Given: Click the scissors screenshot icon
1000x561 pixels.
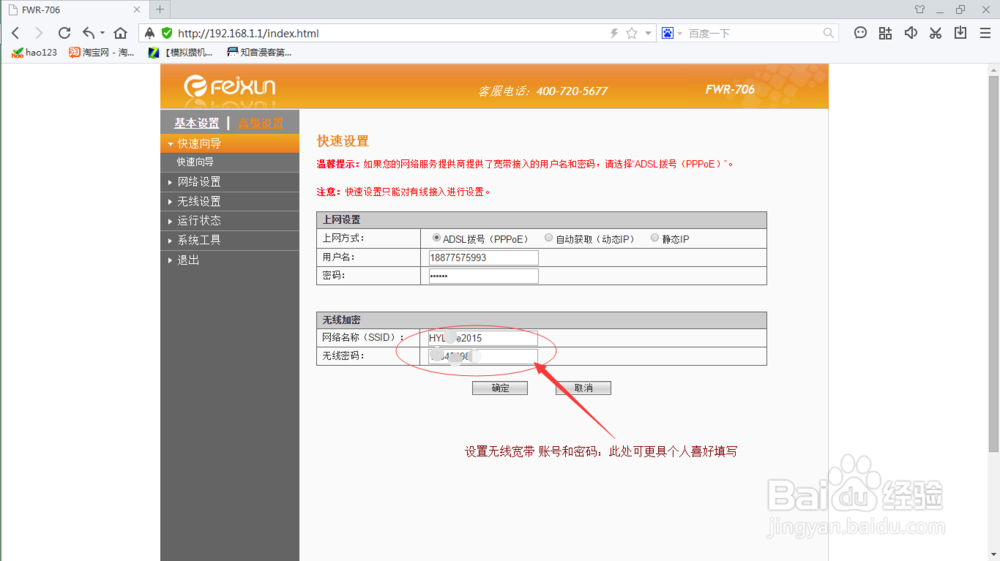Looking at the screenshot, I should 936,33.
